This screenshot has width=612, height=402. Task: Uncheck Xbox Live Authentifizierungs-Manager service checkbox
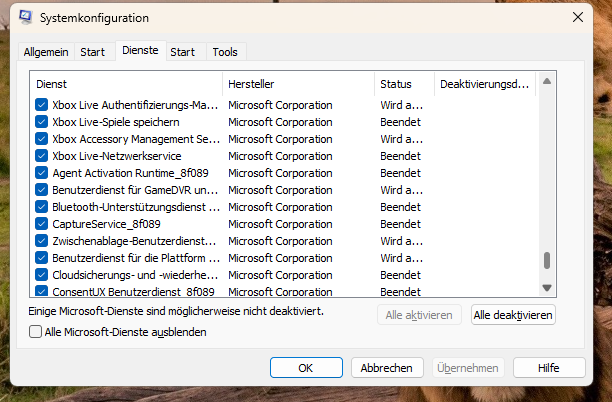[41, 105]
